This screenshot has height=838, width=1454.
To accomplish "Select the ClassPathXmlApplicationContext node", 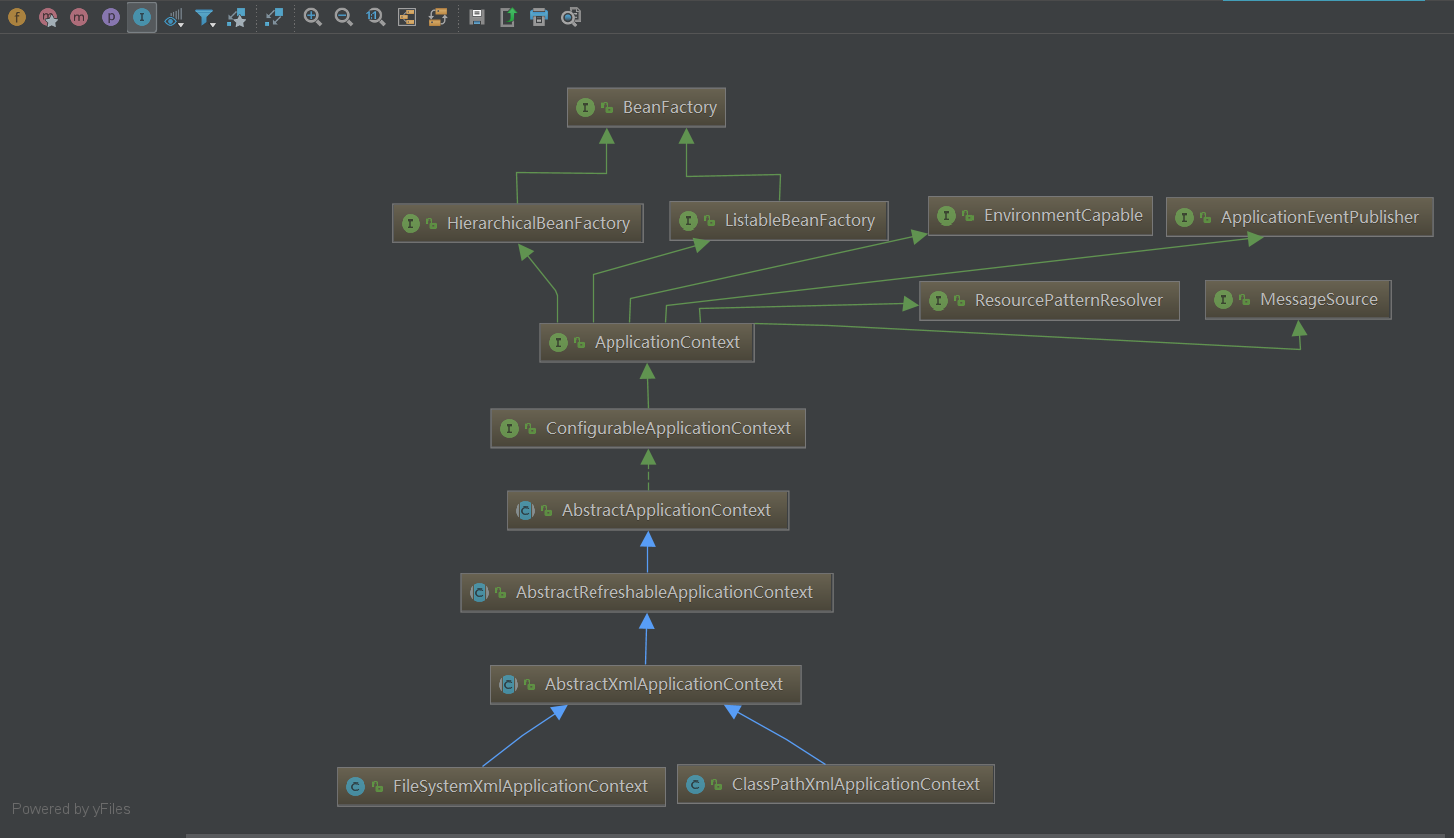I will click(x=836, y=784).
